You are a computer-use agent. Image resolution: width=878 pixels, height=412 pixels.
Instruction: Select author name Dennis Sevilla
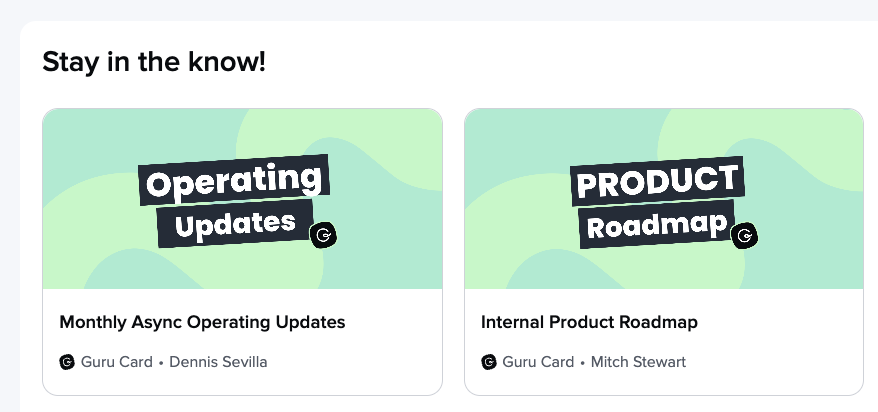[x=218, y=362]
